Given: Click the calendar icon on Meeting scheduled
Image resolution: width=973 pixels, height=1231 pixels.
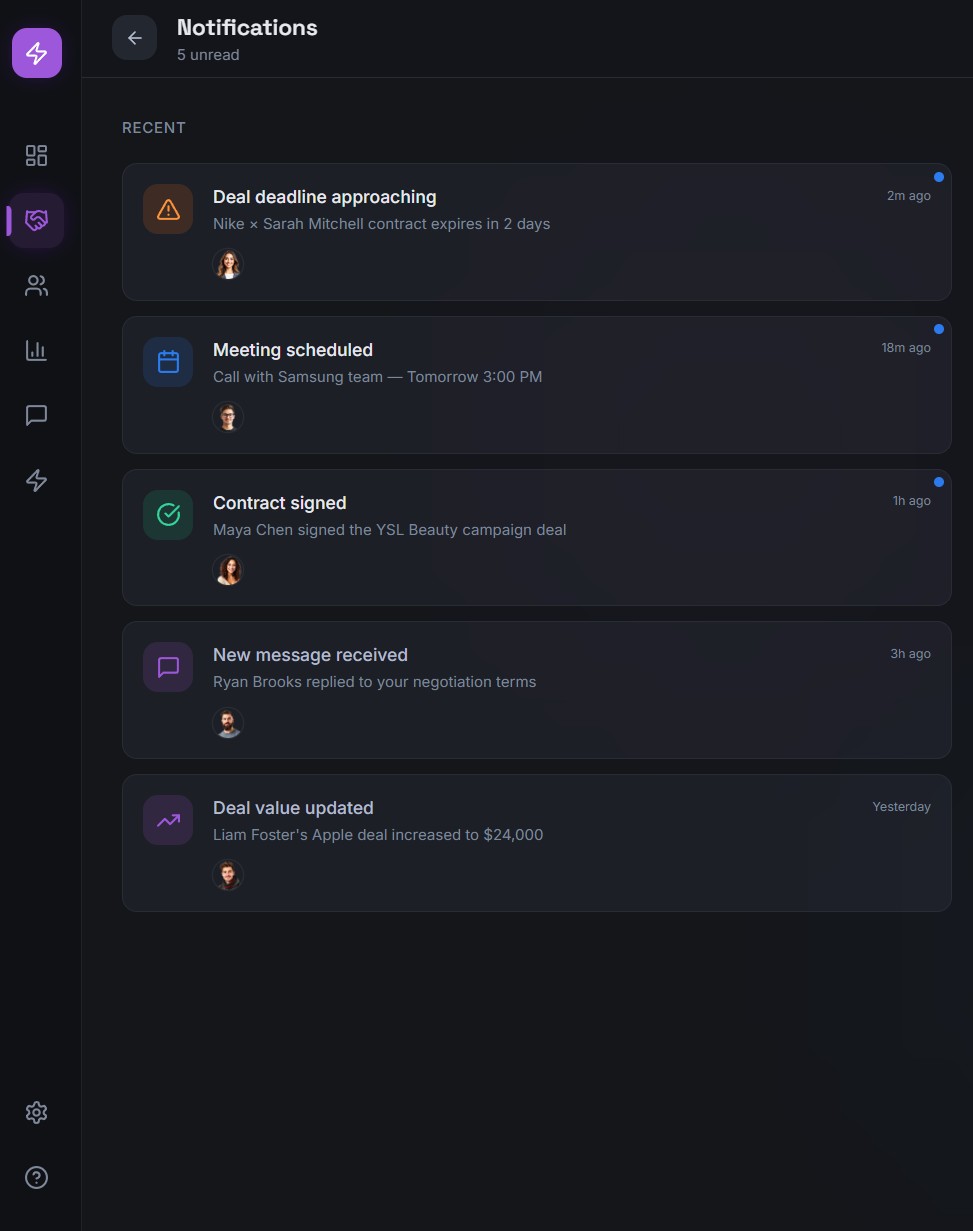Looking at the screenshot, I should [167, 361].
